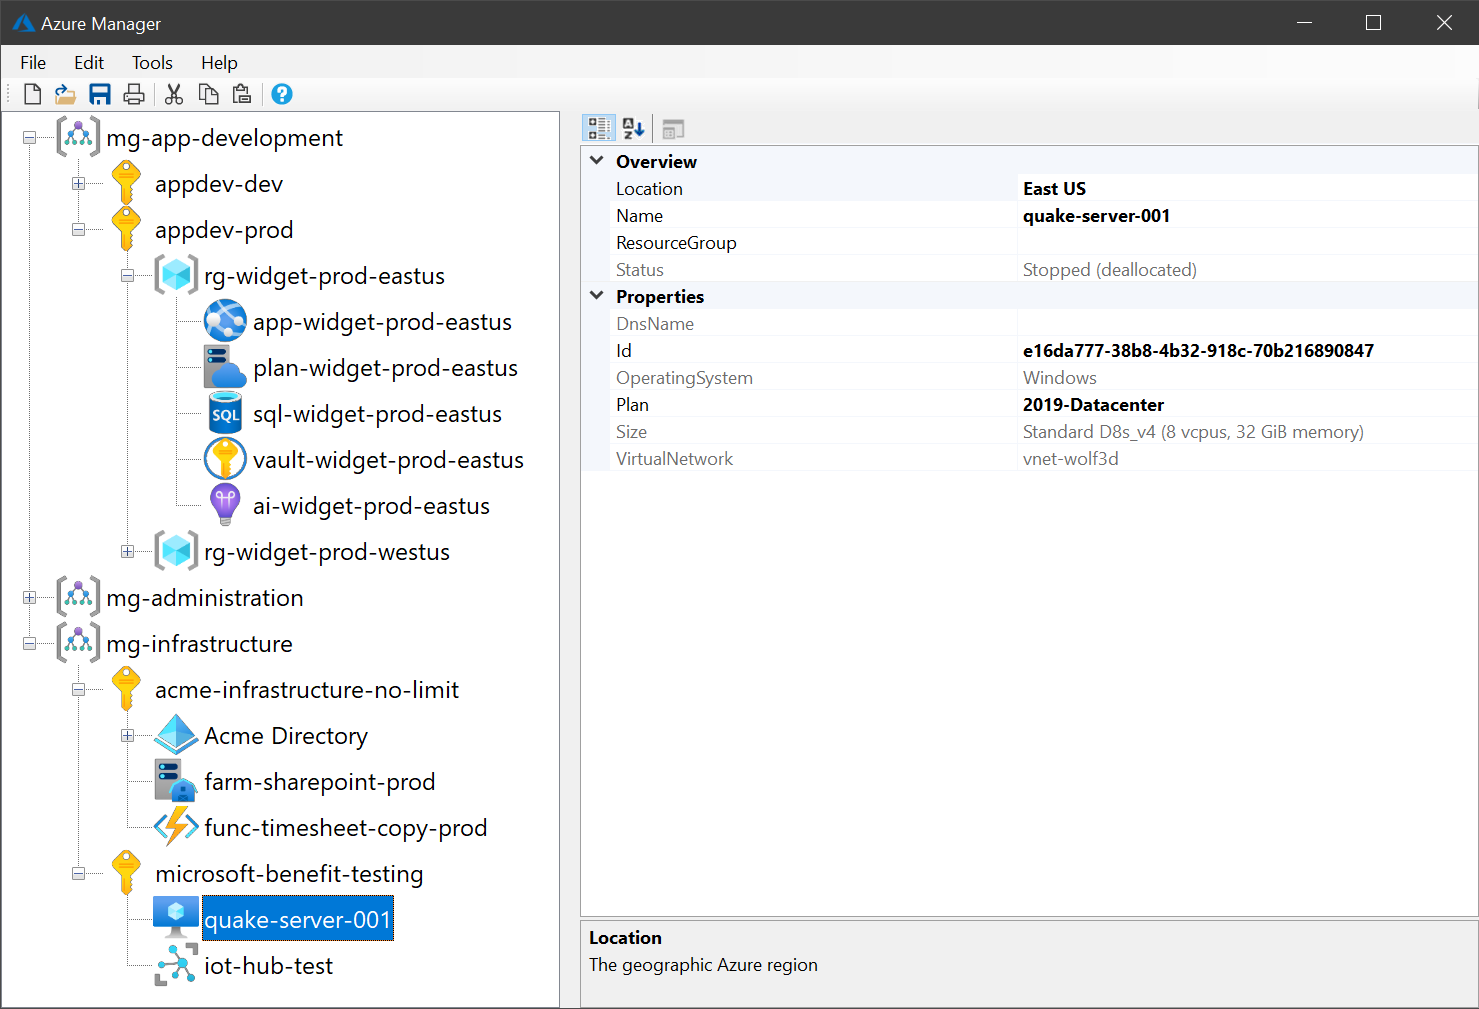Open the Edit menu
The height and width of the screenshot is (1009, 1479).
pyautogui.click(x=89, y=62)
